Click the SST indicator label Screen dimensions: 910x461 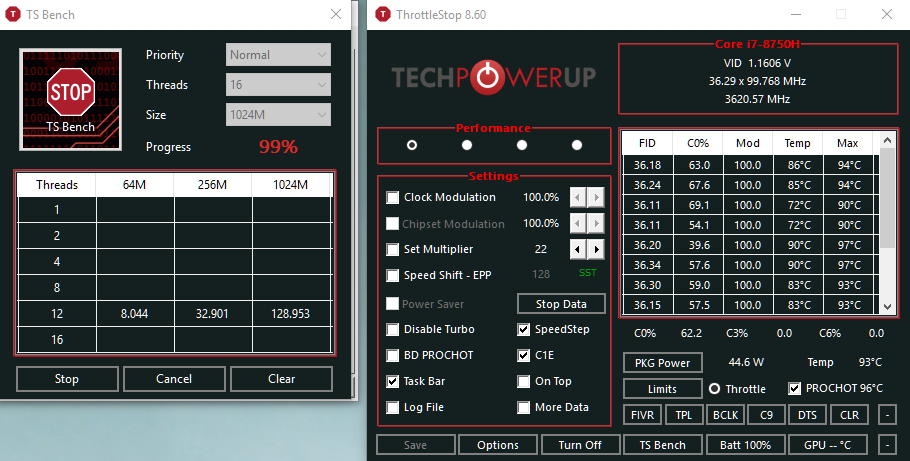click(587, 273)
